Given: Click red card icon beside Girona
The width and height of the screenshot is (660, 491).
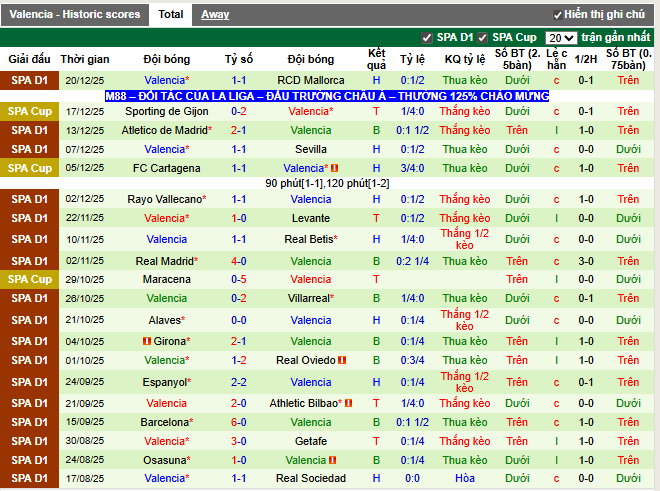Looking at the screenshot, I should pos(146,341).
